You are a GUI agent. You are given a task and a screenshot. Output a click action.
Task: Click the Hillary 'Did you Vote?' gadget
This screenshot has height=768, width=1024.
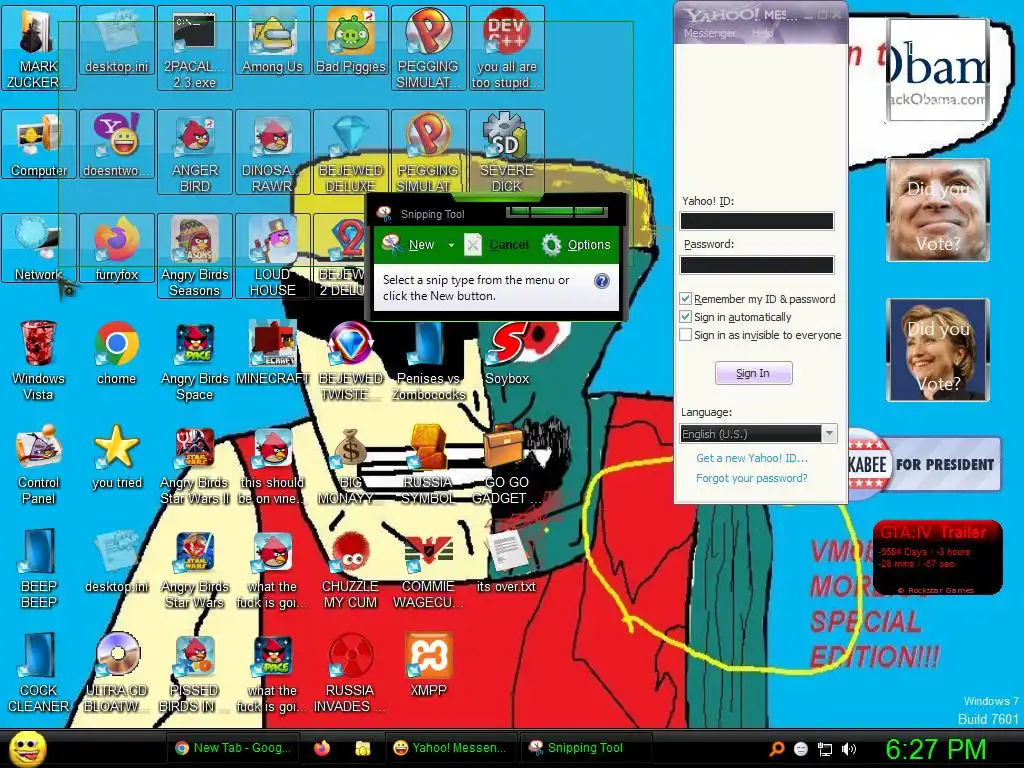pos(938,349)
